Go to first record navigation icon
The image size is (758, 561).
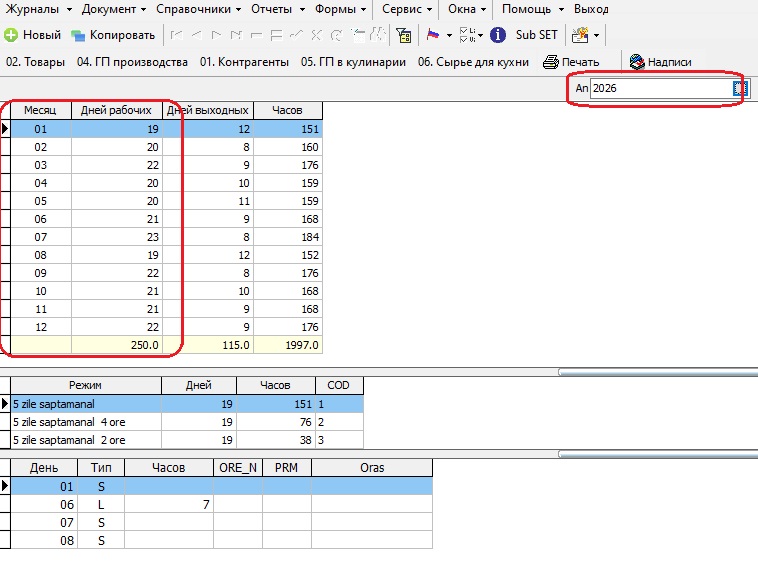[176, 35]
